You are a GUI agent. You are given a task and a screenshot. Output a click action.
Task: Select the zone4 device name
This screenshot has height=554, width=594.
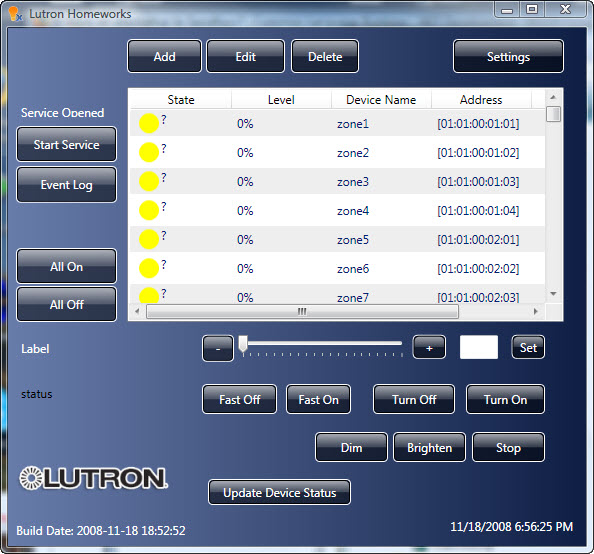coord(353,211)
